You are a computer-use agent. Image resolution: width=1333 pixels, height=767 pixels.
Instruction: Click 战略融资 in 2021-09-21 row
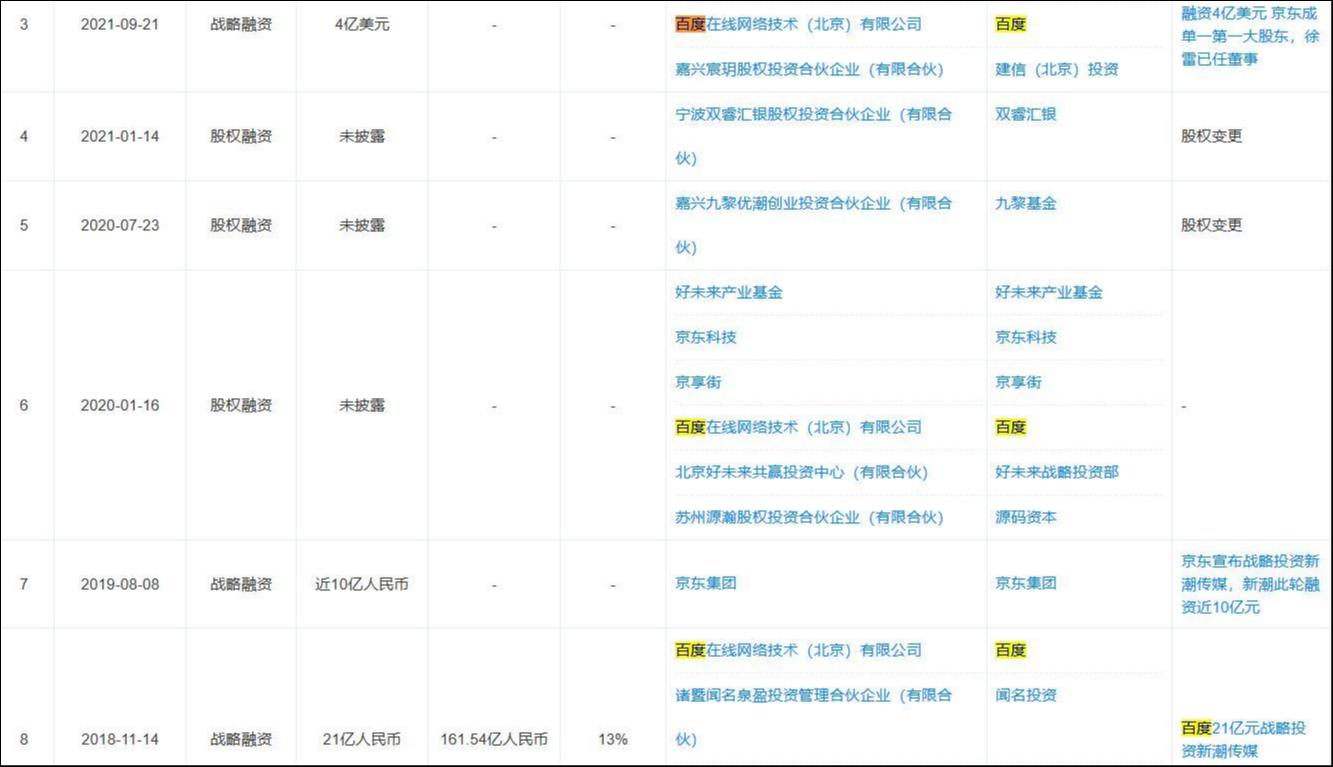coord(240,24)
